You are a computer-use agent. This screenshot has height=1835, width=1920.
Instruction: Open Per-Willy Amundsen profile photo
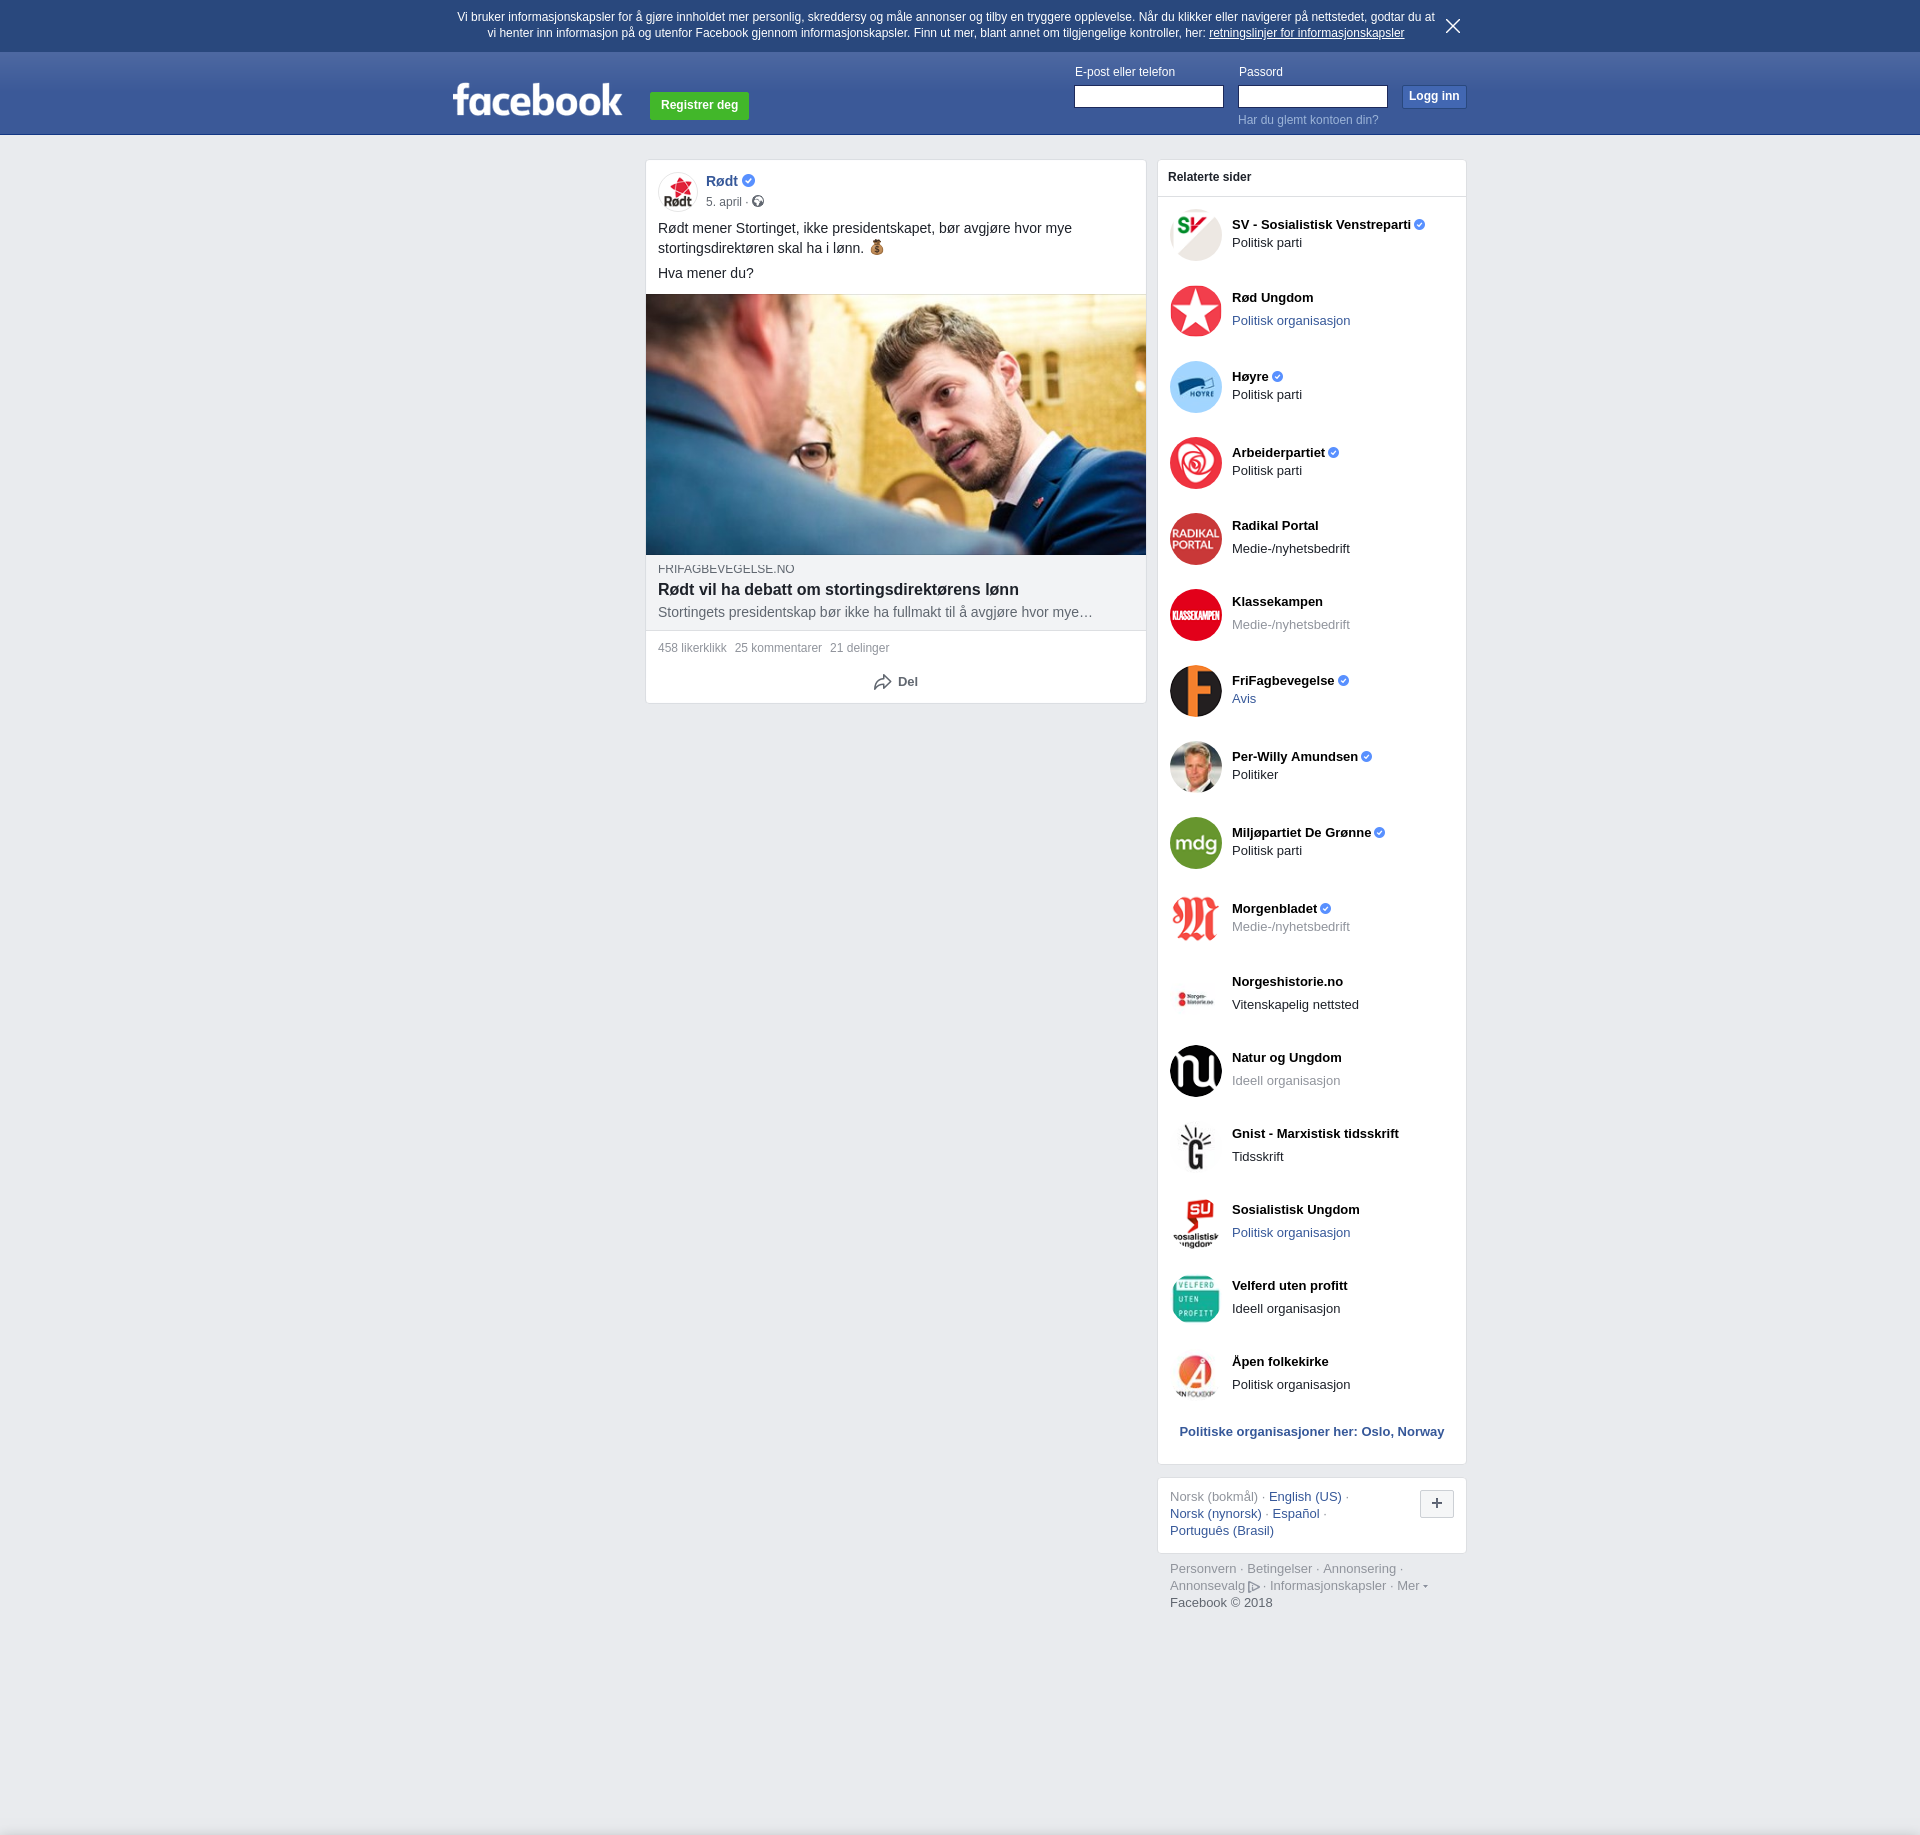1196,767
